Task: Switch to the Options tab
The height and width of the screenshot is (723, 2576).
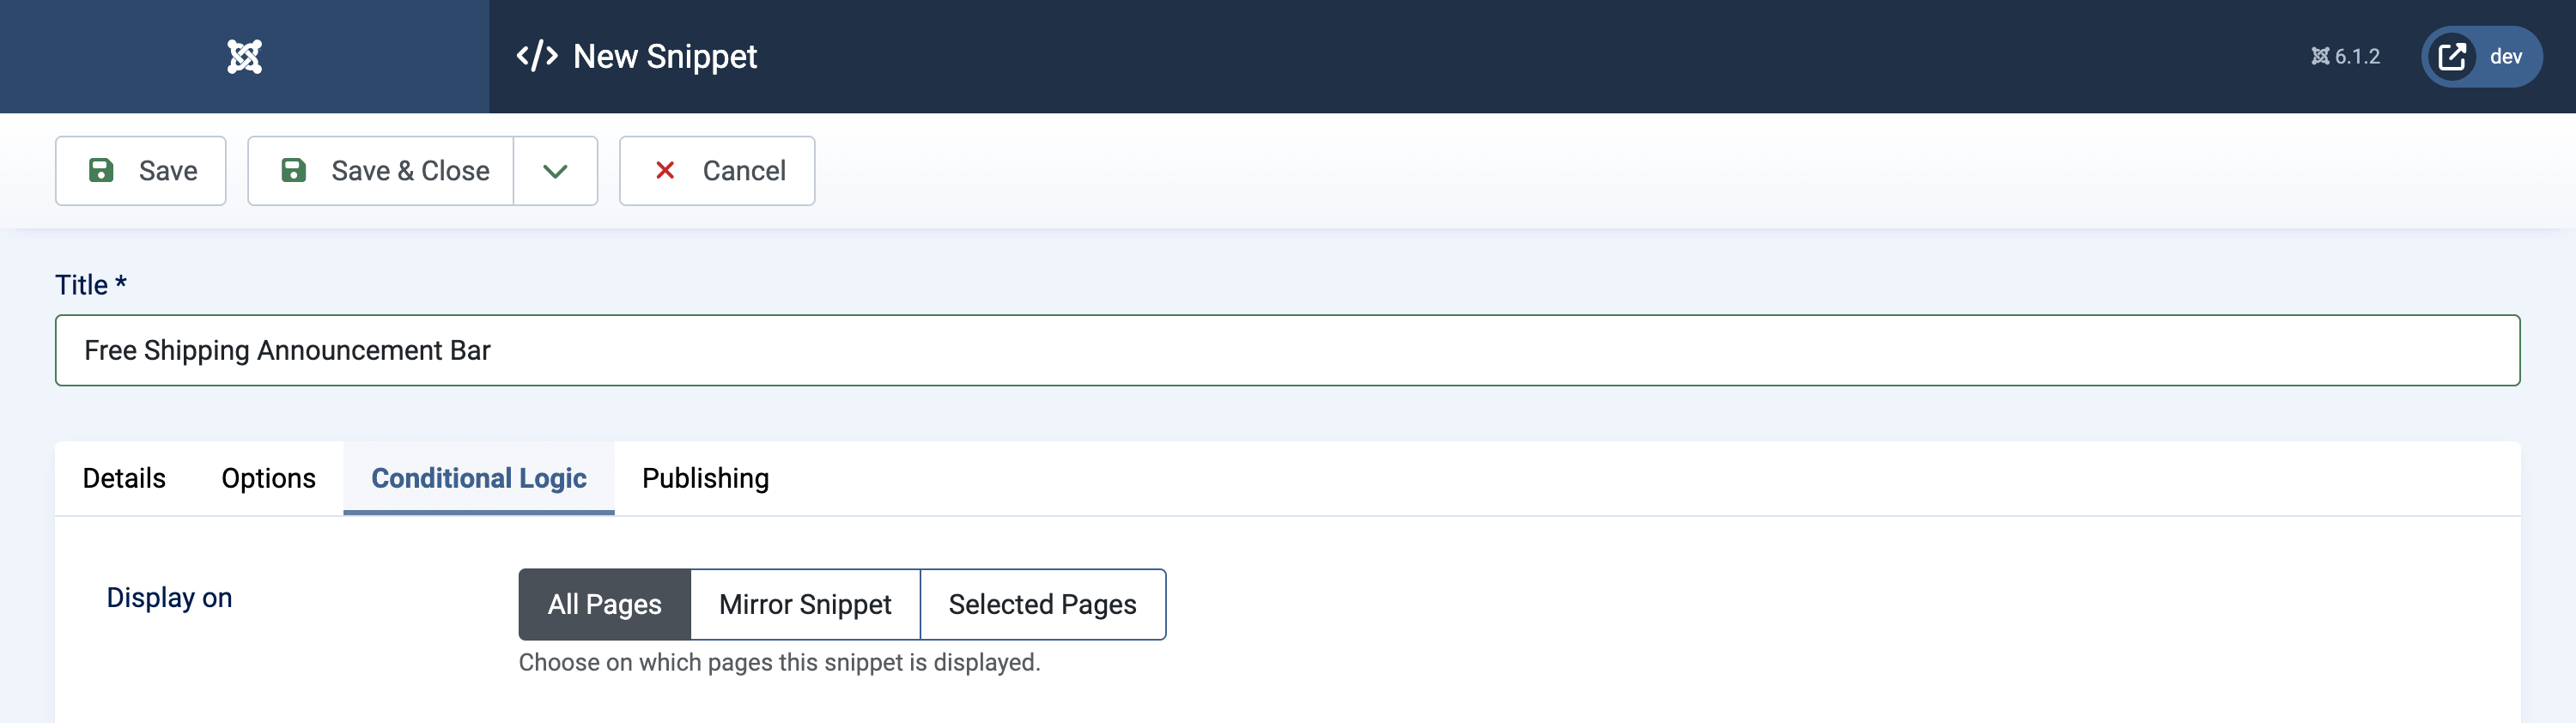Action: click(268, 478)
